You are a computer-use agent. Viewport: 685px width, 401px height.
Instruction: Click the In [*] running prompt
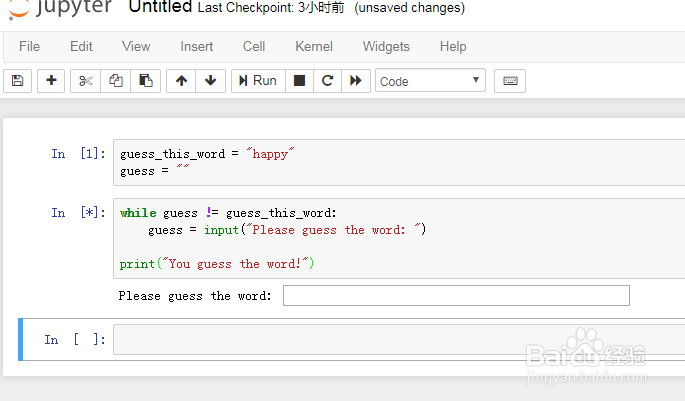(78, 213)
